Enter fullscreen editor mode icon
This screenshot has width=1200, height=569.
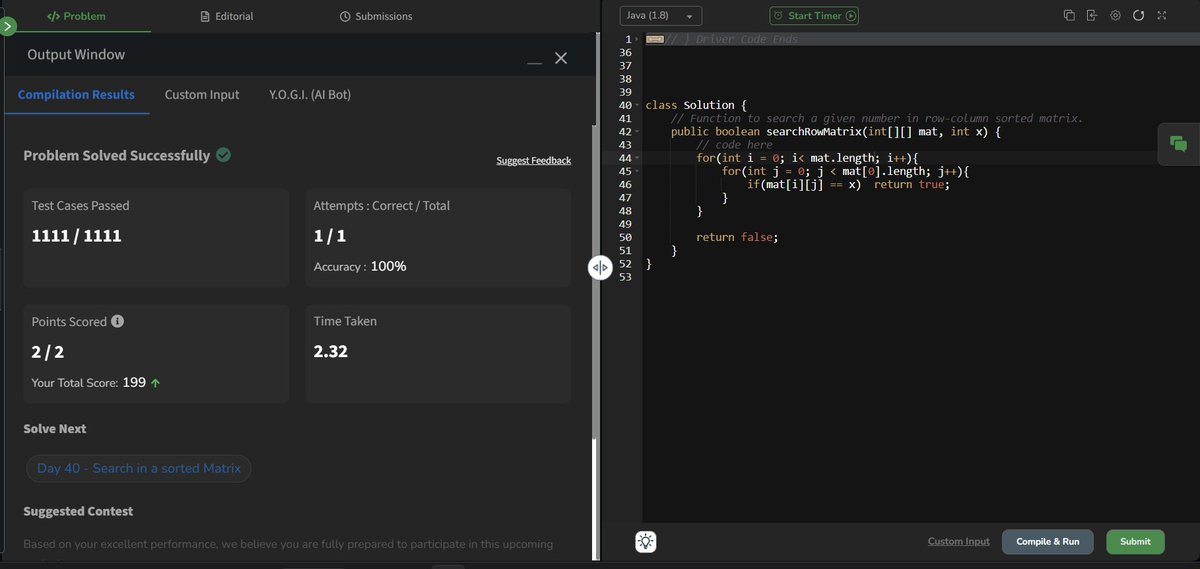[1162, 16]
